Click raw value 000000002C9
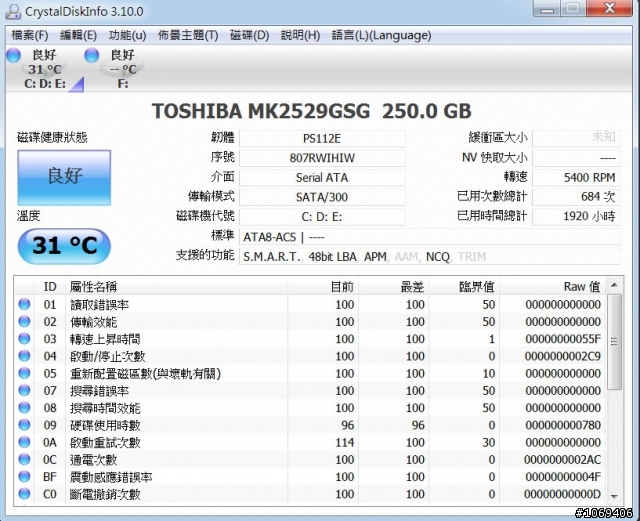The height and width of the screenshot is (521, 640). point(563,356)
